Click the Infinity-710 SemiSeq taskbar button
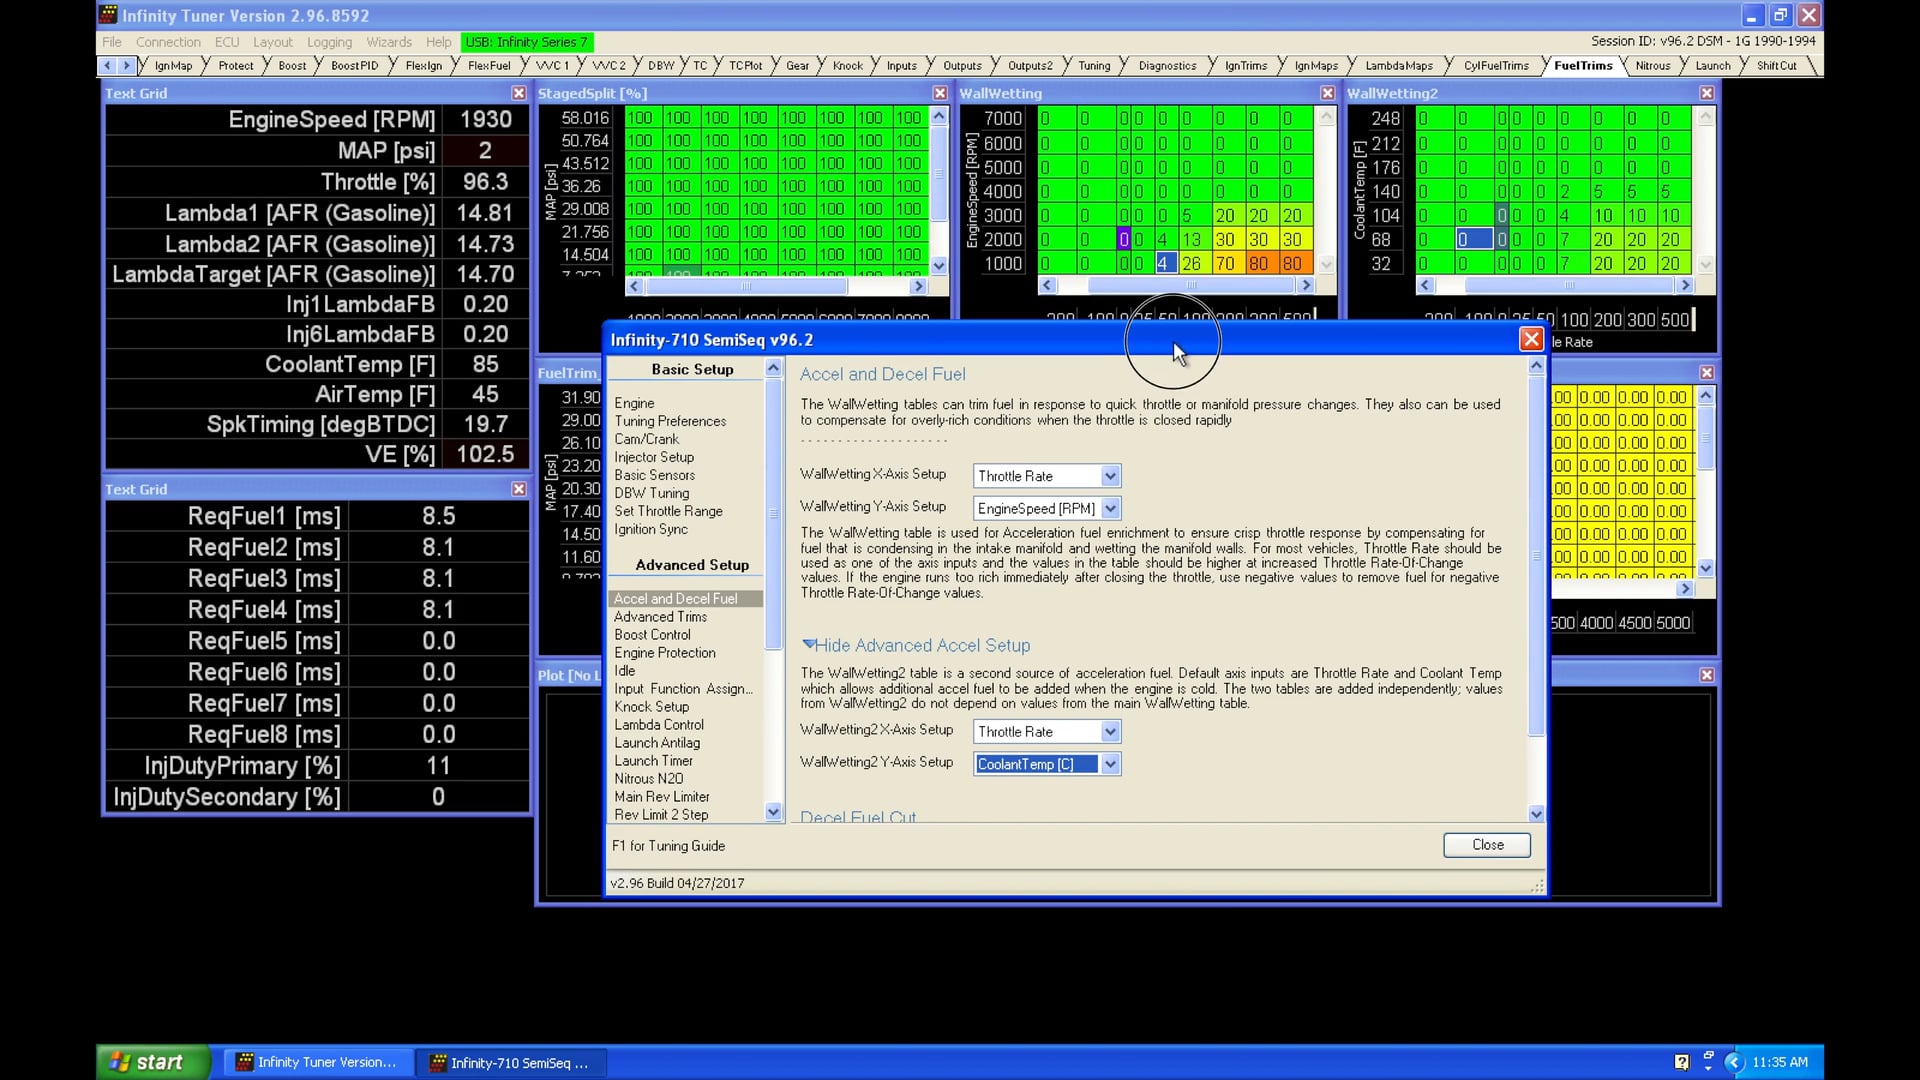 pos(512,1063)
